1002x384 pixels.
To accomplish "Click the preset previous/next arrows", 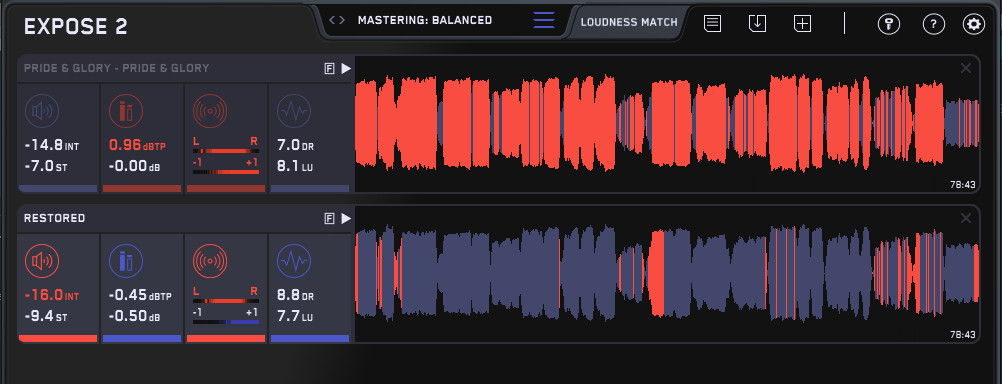I will 337,20.
